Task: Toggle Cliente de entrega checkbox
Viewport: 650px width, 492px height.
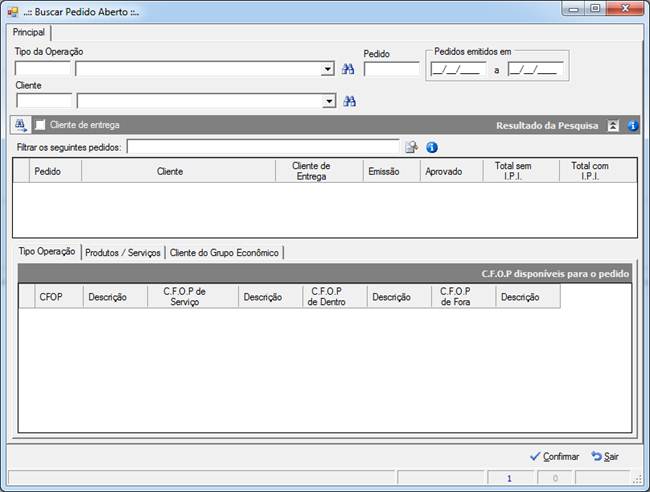Action: [40, 125]
